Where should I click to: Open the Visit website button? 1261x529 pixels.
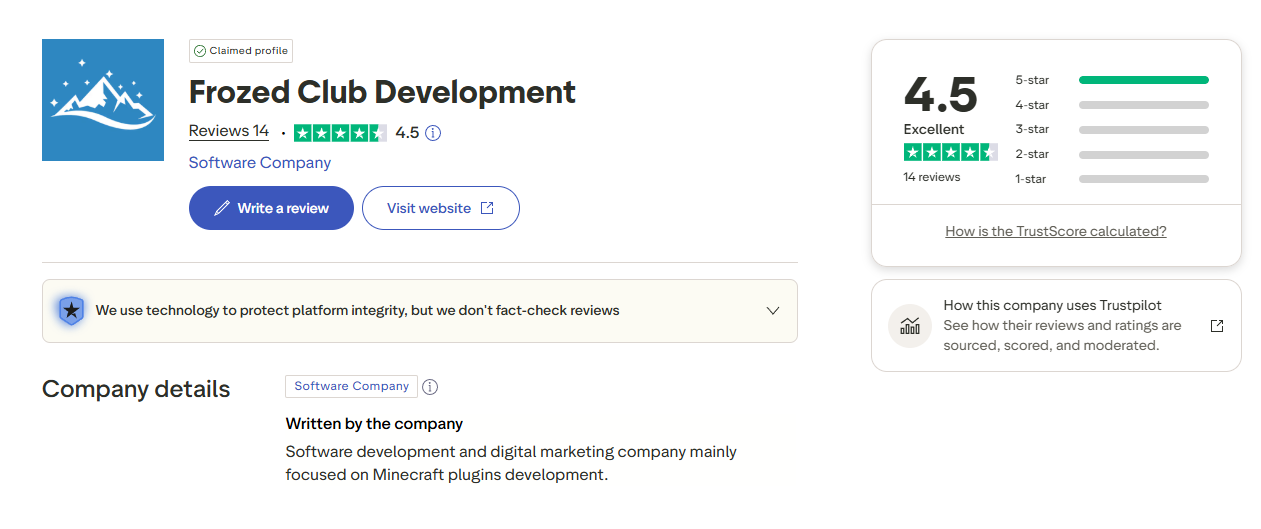tap(440, 208)
